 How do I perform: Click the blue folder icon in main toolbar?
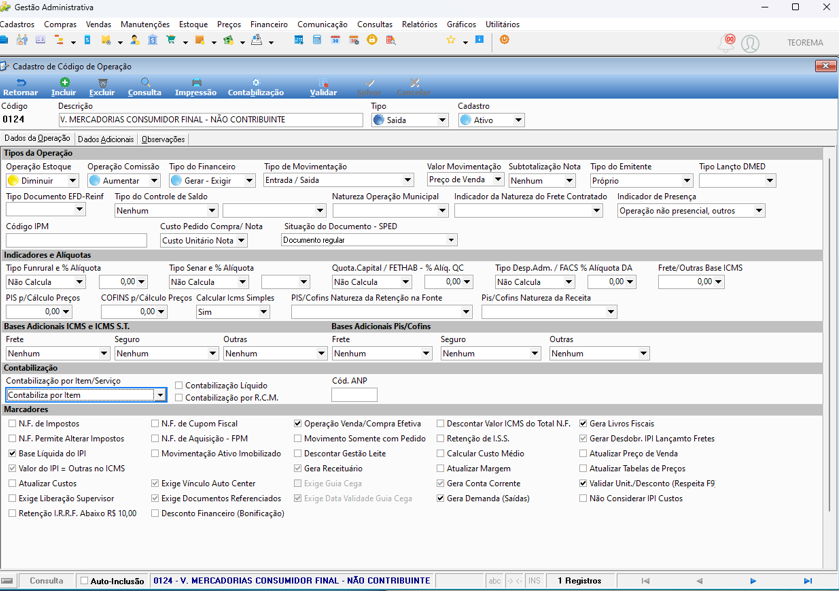coord(4,40)
